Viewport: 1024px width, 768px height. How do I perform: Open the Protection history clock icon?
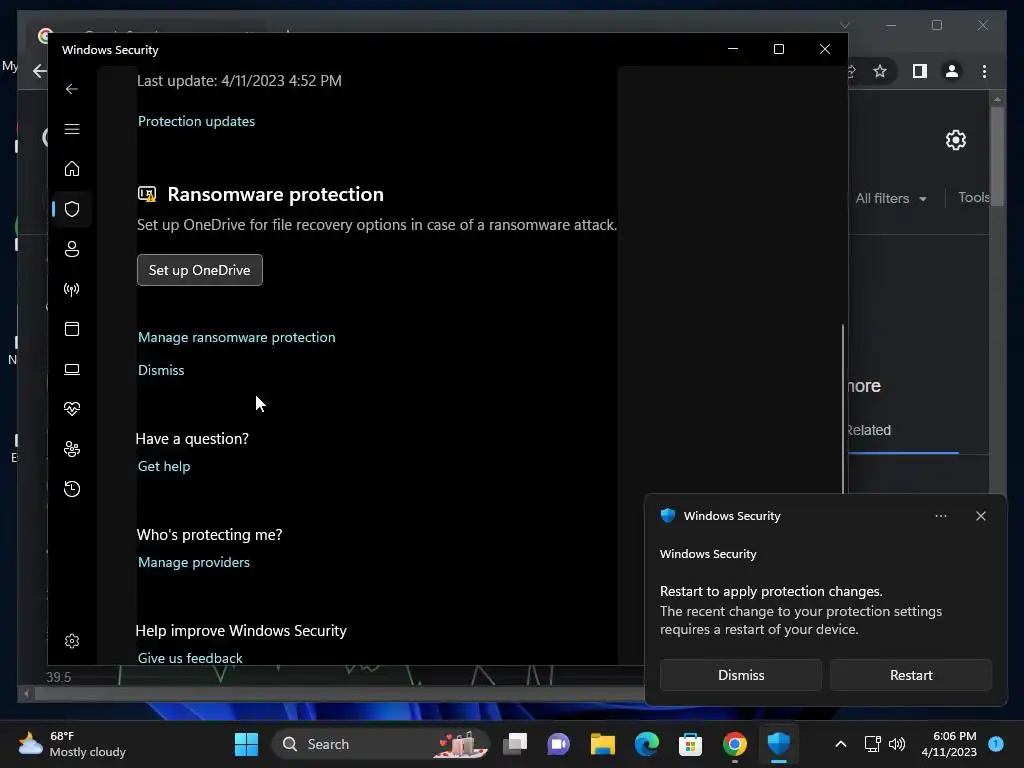(72, 488)
